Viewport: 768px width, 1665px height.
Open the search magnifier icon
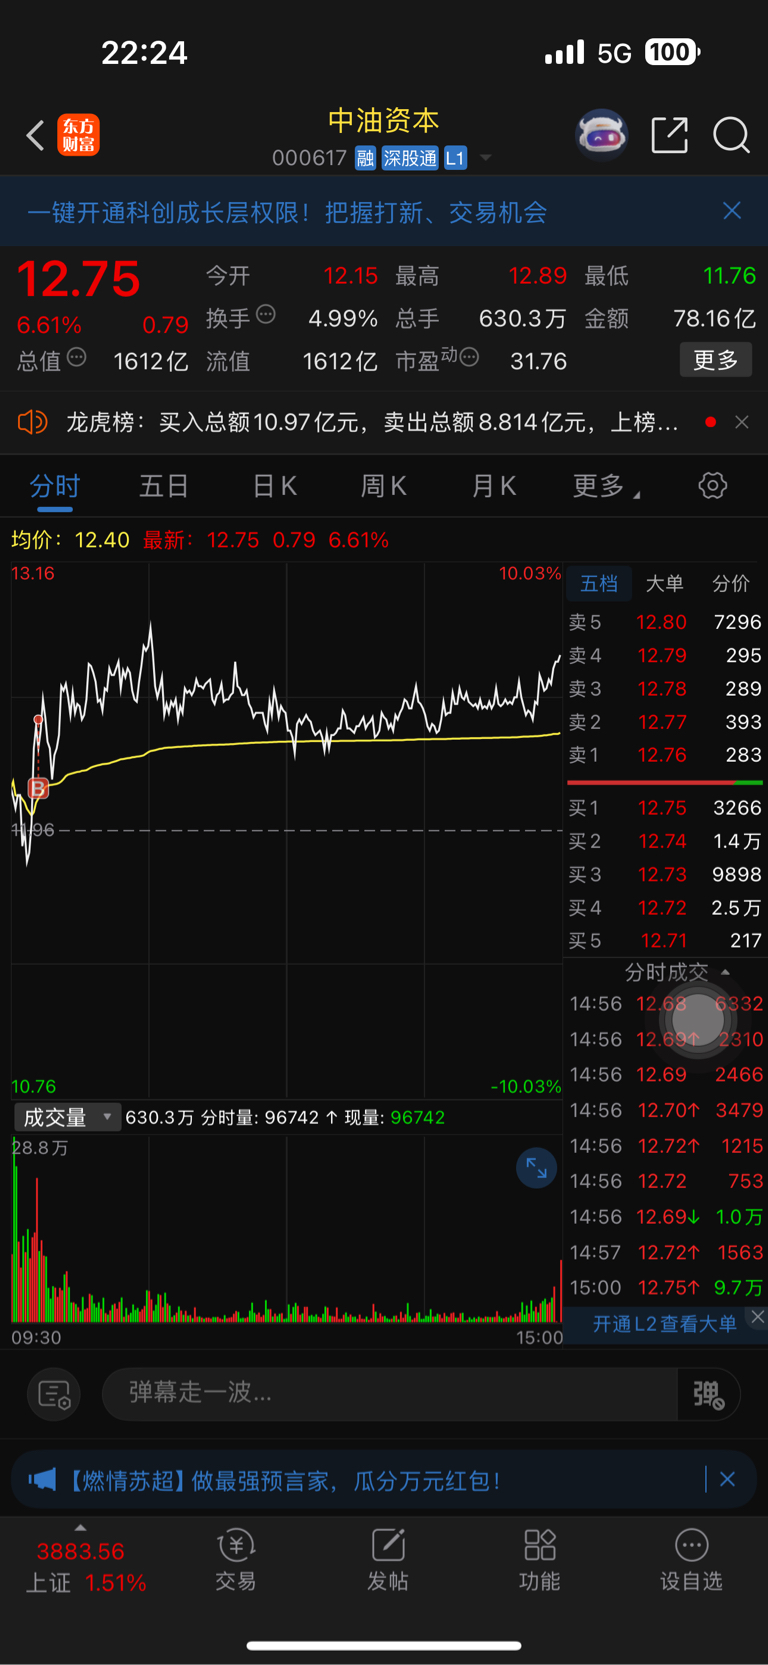coord(731,135)
